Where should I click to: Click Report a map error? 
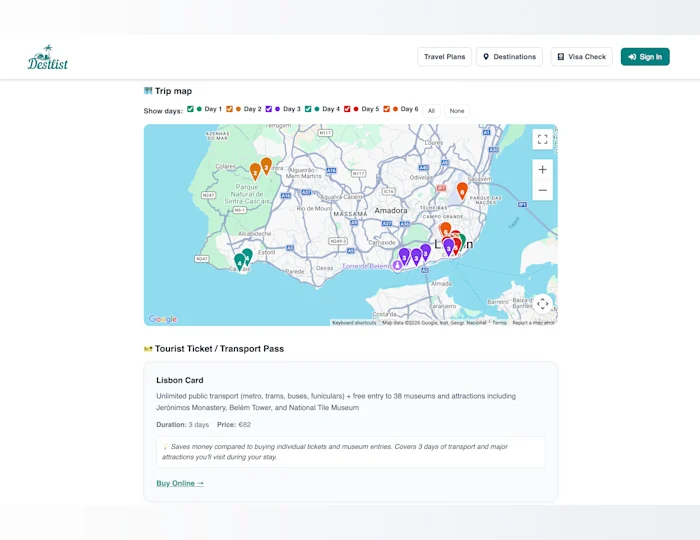click(533, 323)
